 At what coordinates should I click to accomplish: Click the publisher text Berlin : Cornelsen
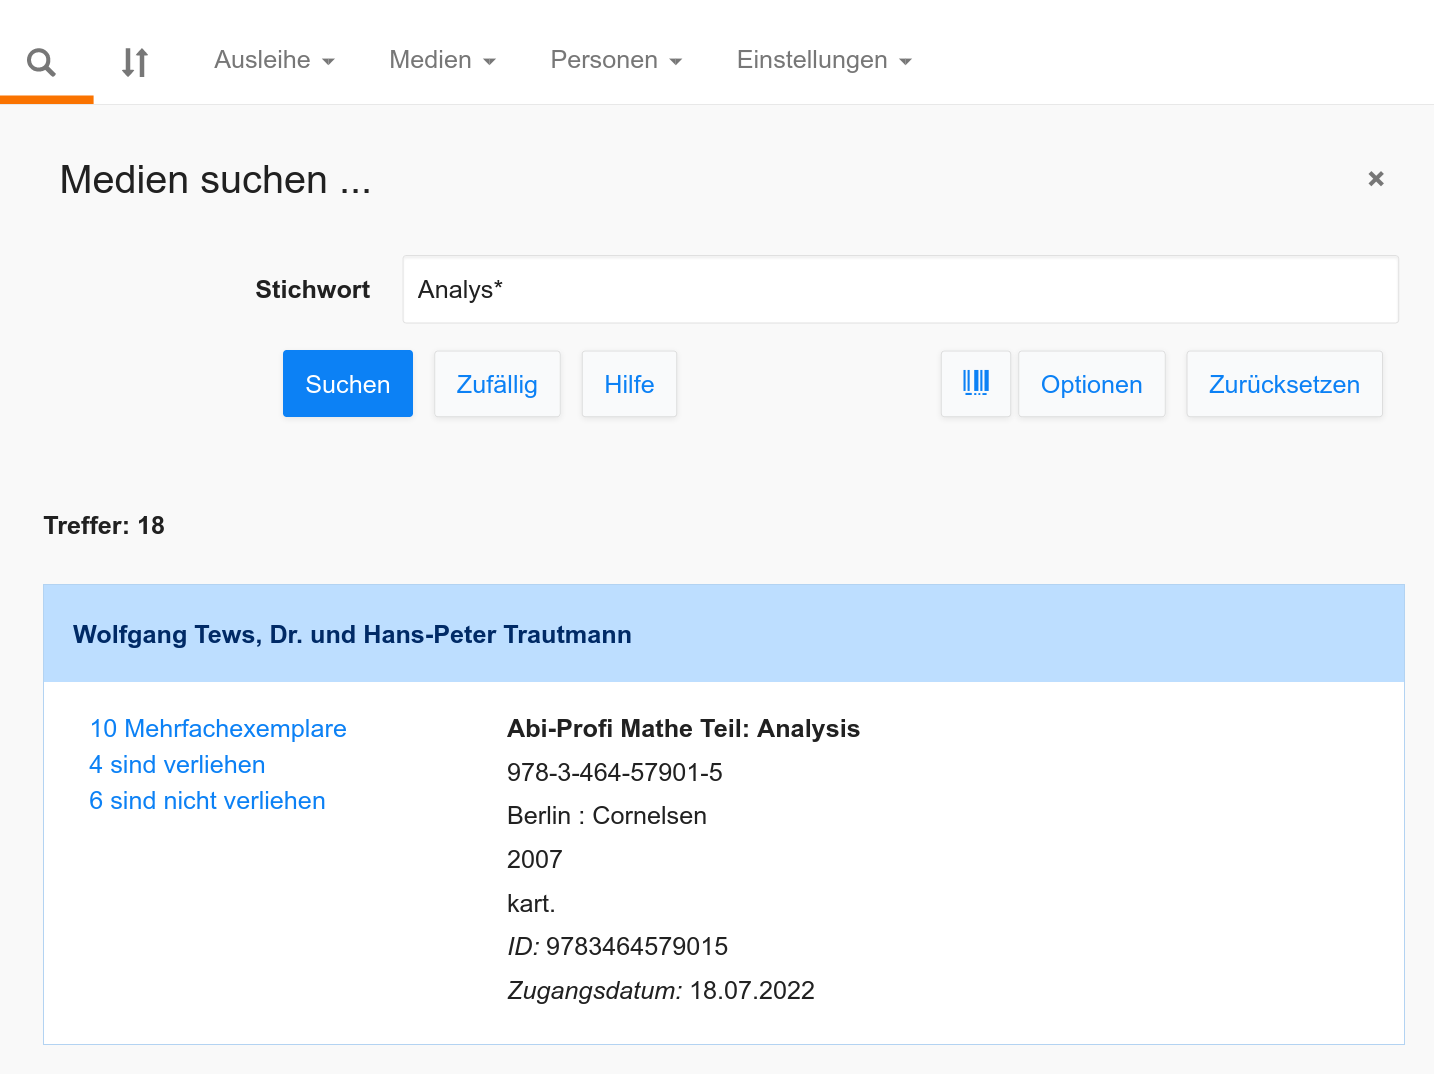(x=607, y=816)
